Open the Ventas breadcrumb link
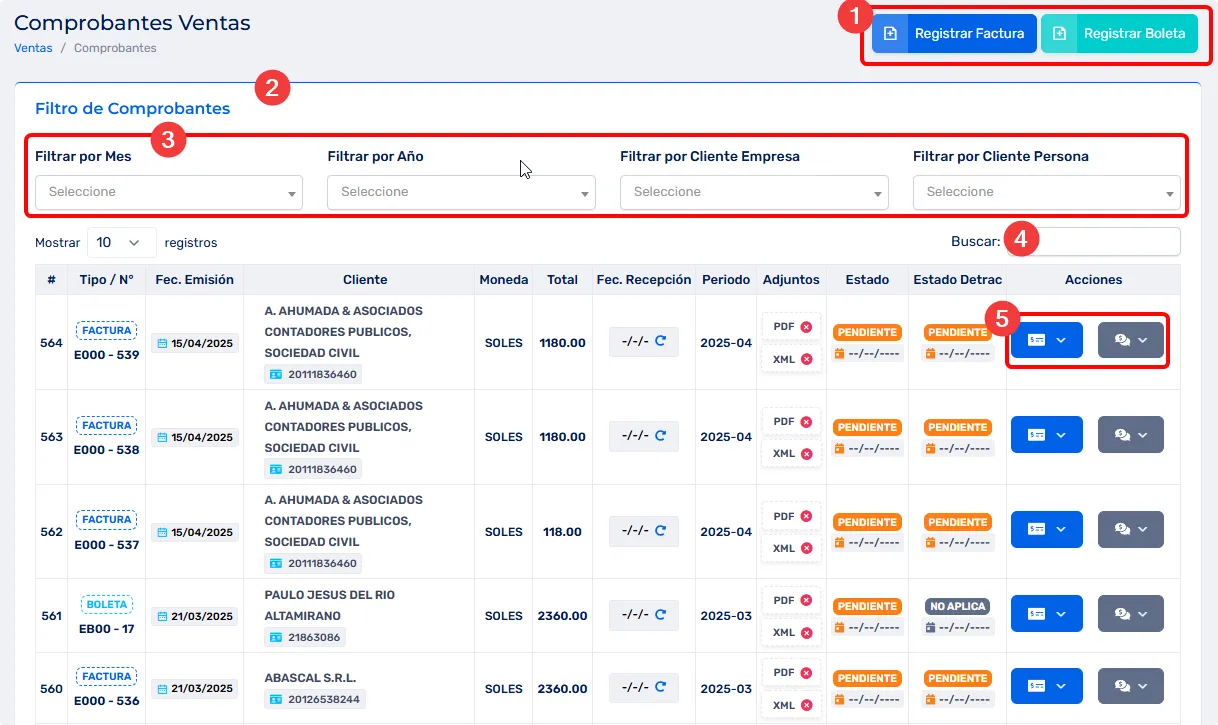Screen dimensions: 1218x725 (33, 48)
